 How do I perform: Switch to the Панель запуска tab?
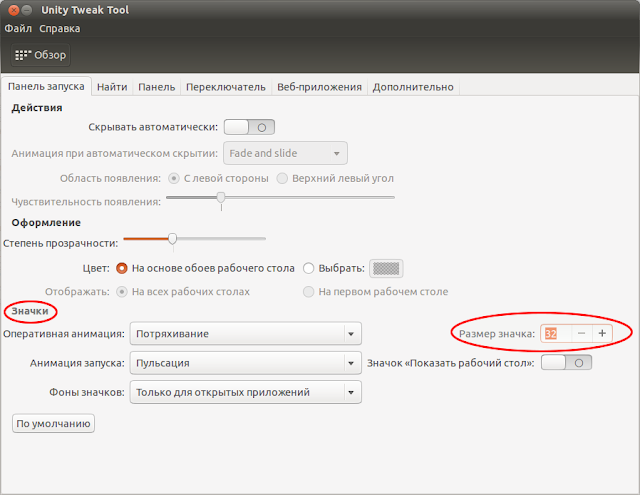pos(46,87)
